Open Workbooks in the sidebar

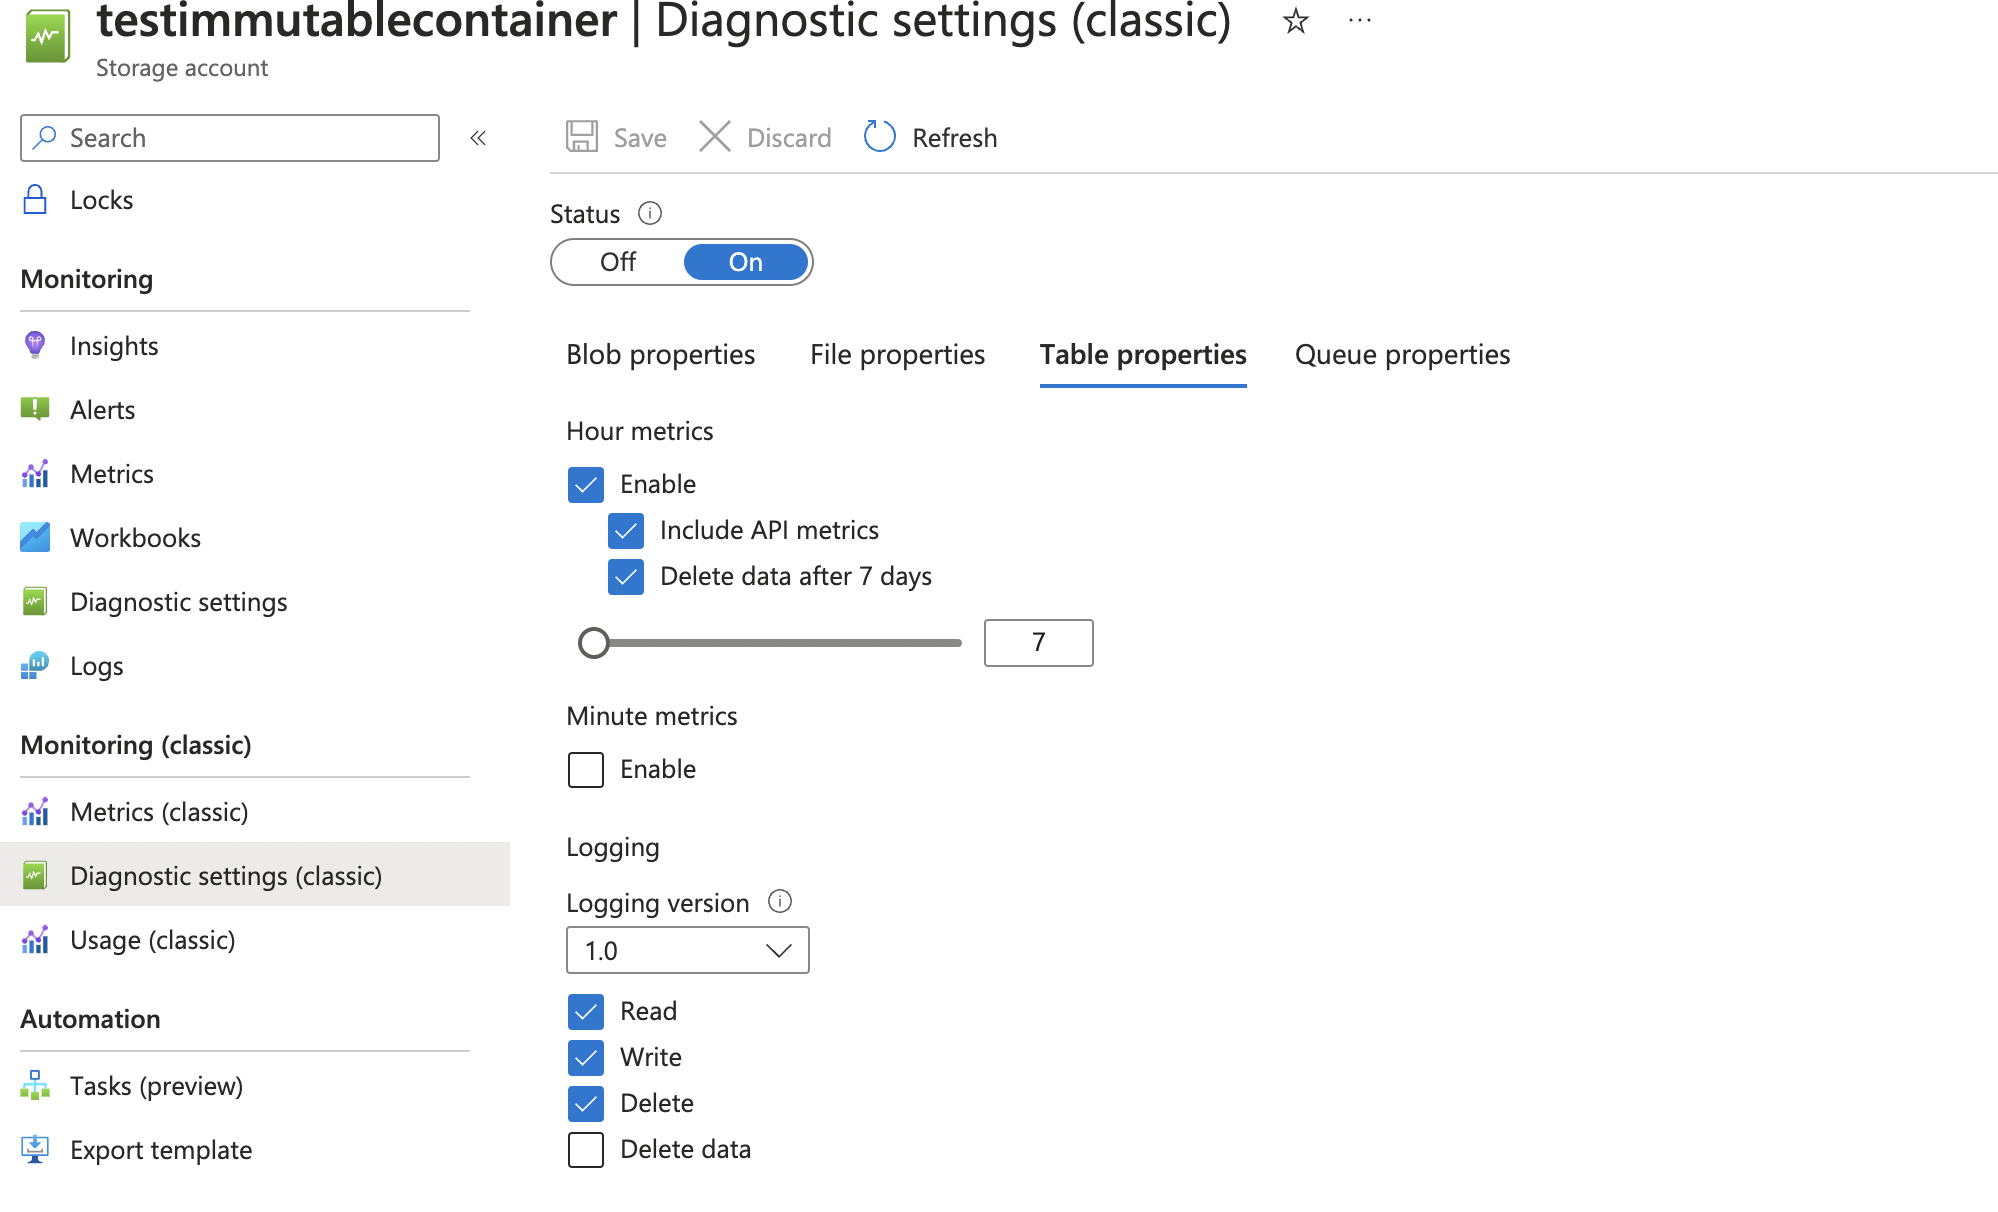point(135,537)
